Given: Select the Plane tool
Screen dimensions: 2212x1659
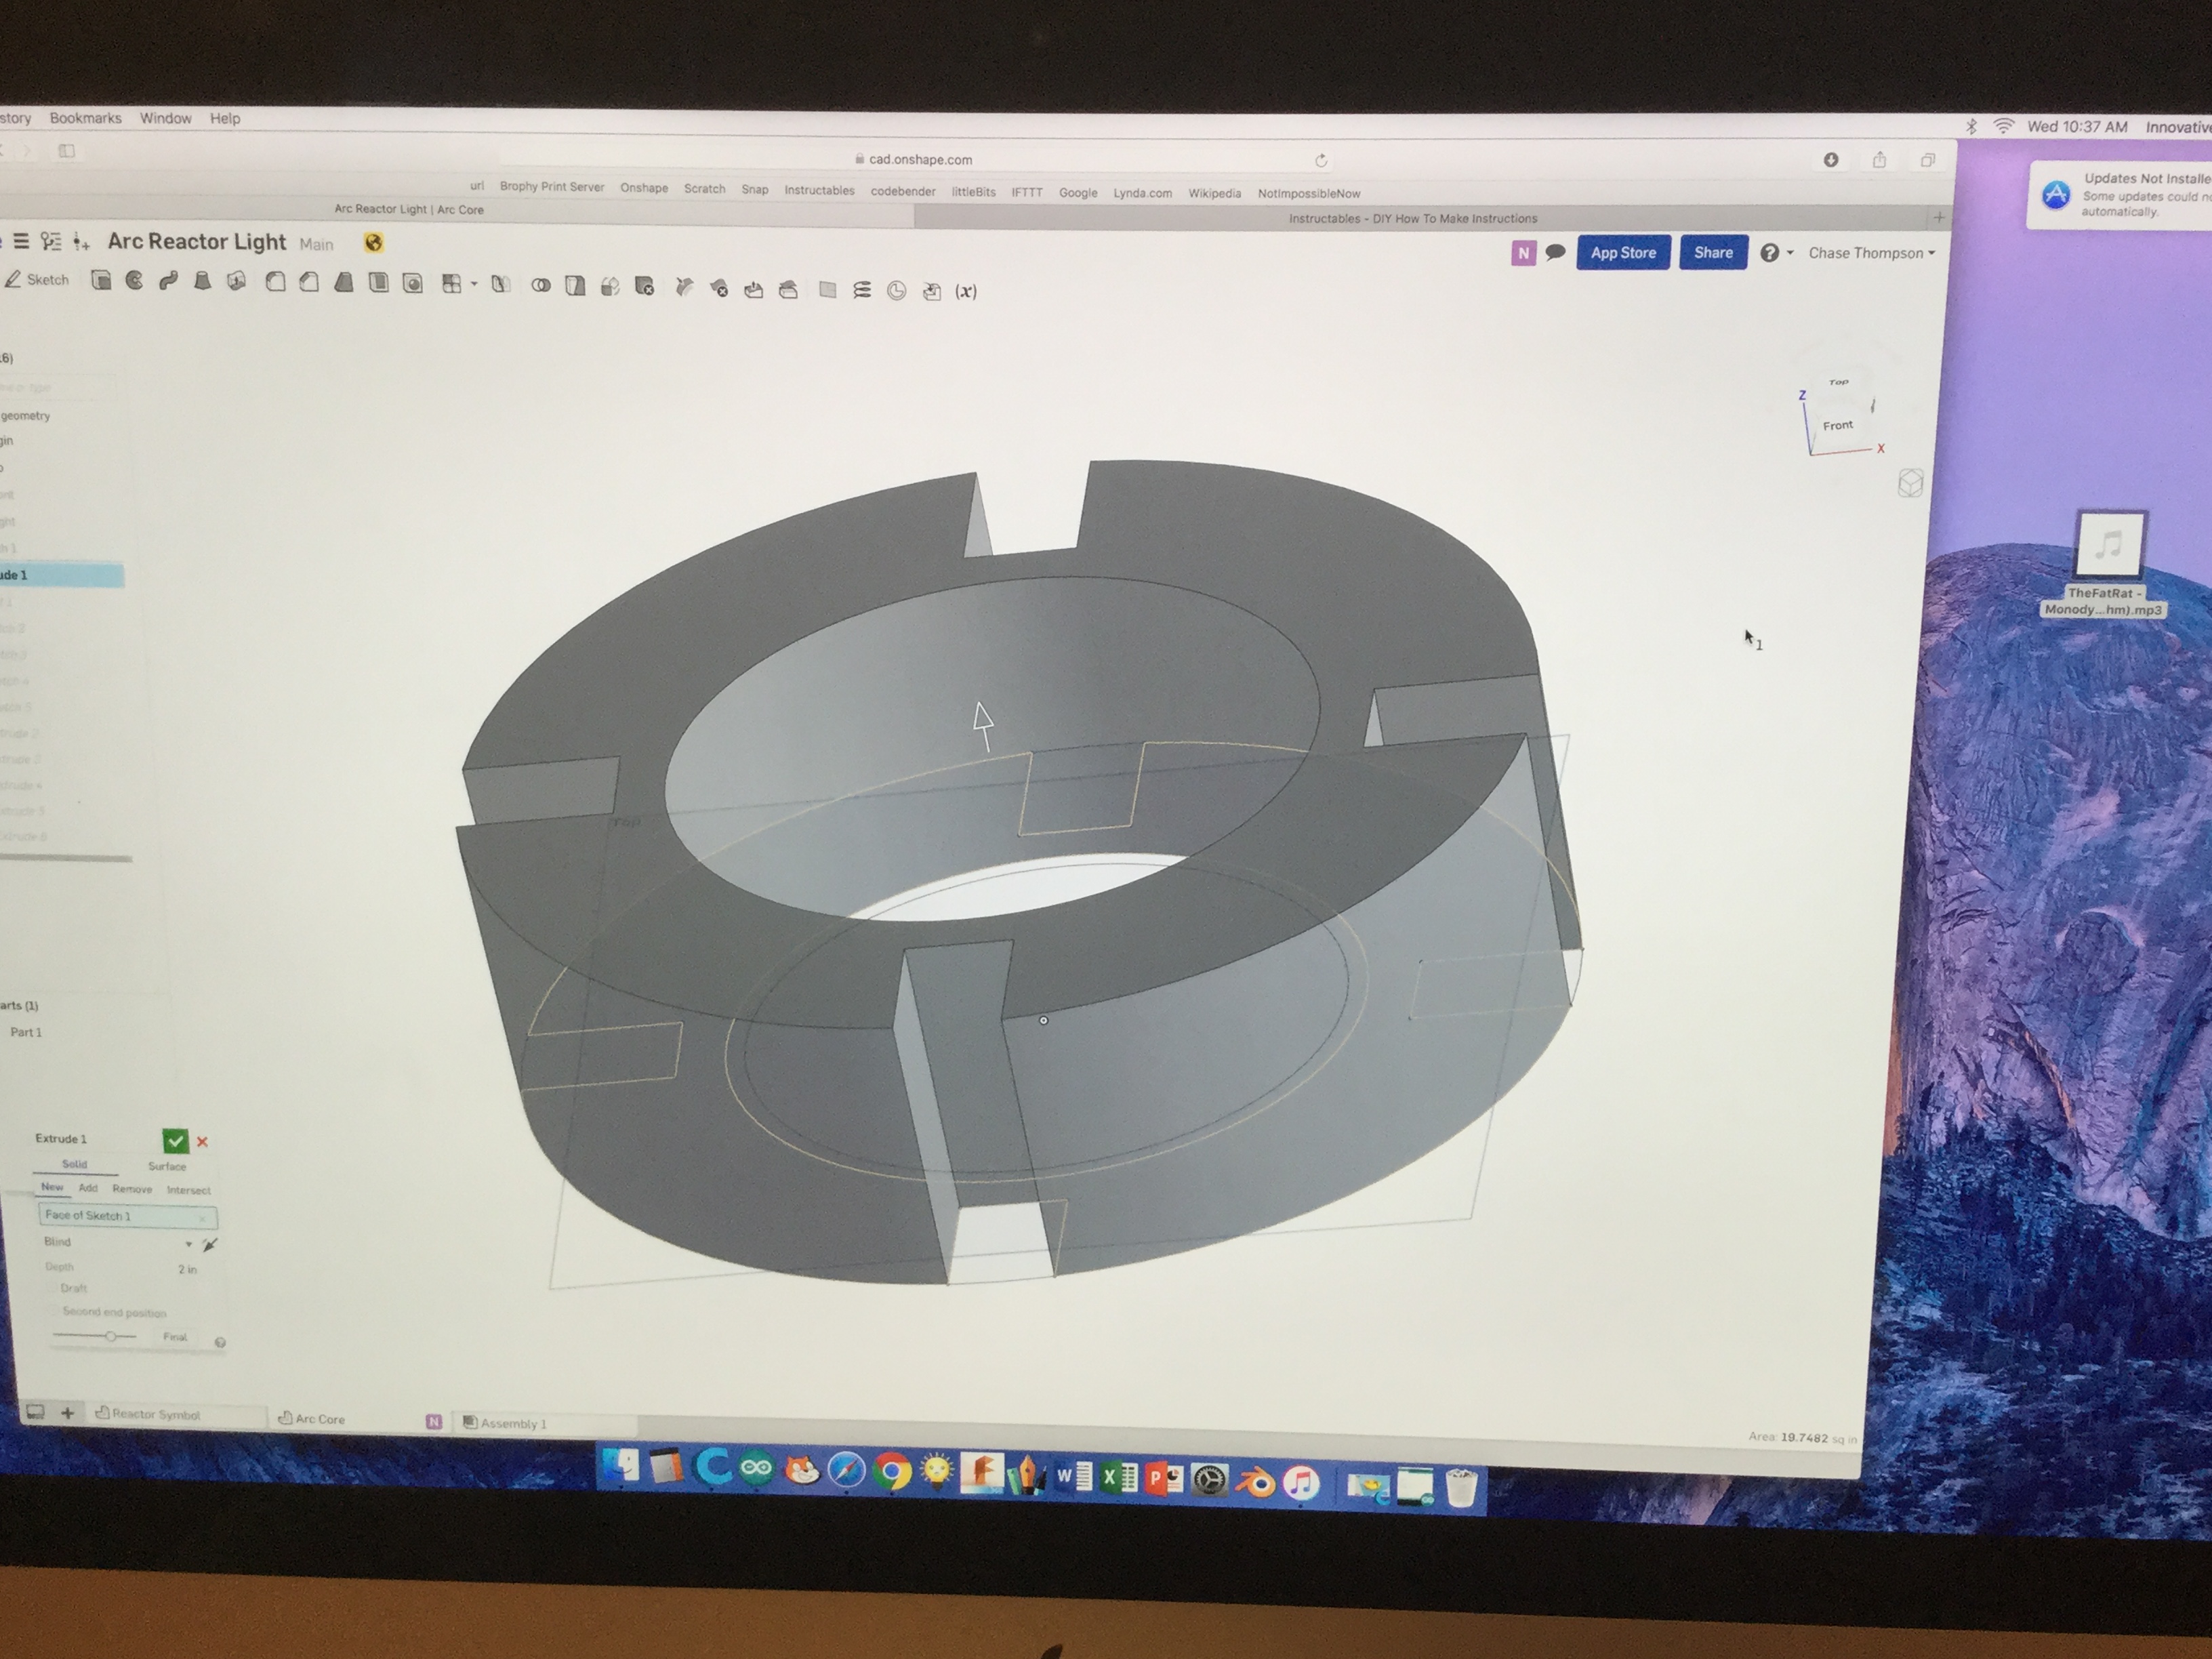Looking at the screenshot, I should click(x=827, y=290).
